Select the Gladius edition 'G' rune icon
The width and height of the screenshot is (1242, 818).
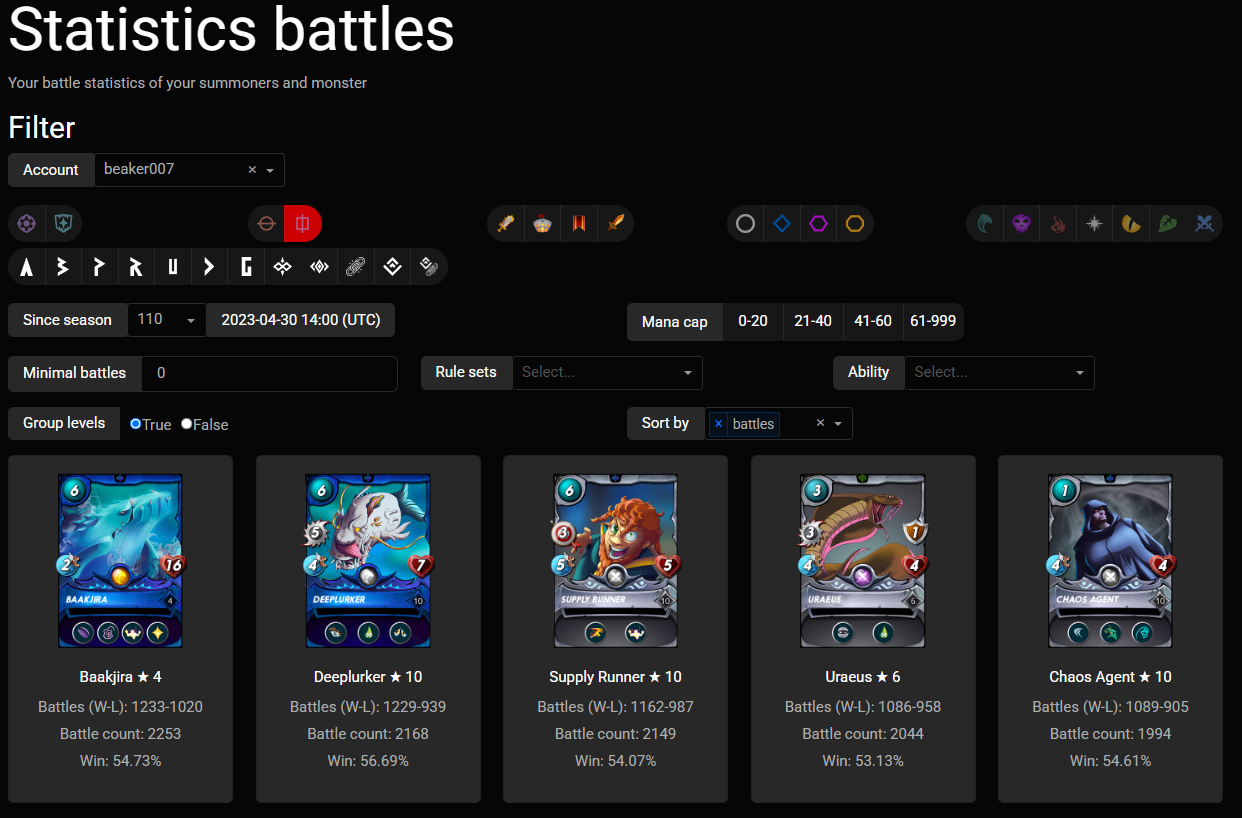coord(246,267)
